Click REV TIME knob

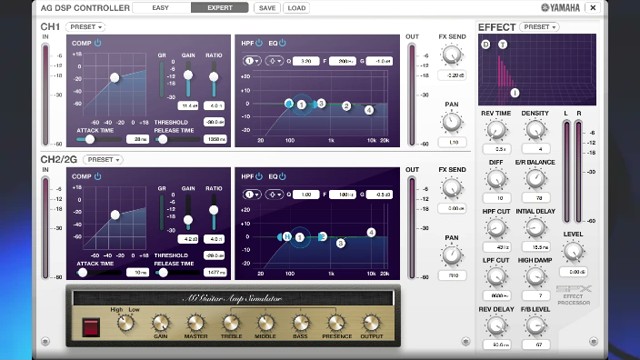pos(496,131)
